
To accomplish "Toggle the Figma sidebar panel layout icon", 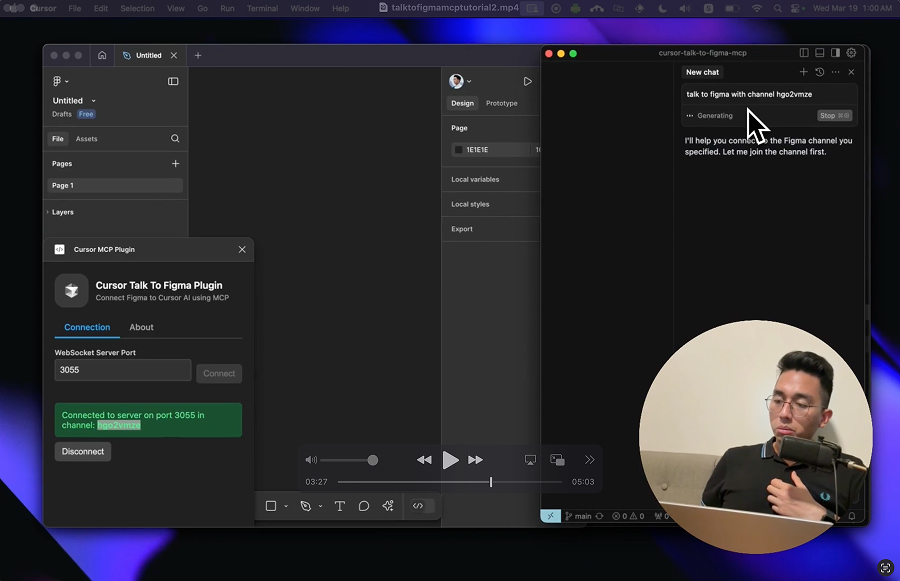I will pyautogui.click(x=173, y=81).
